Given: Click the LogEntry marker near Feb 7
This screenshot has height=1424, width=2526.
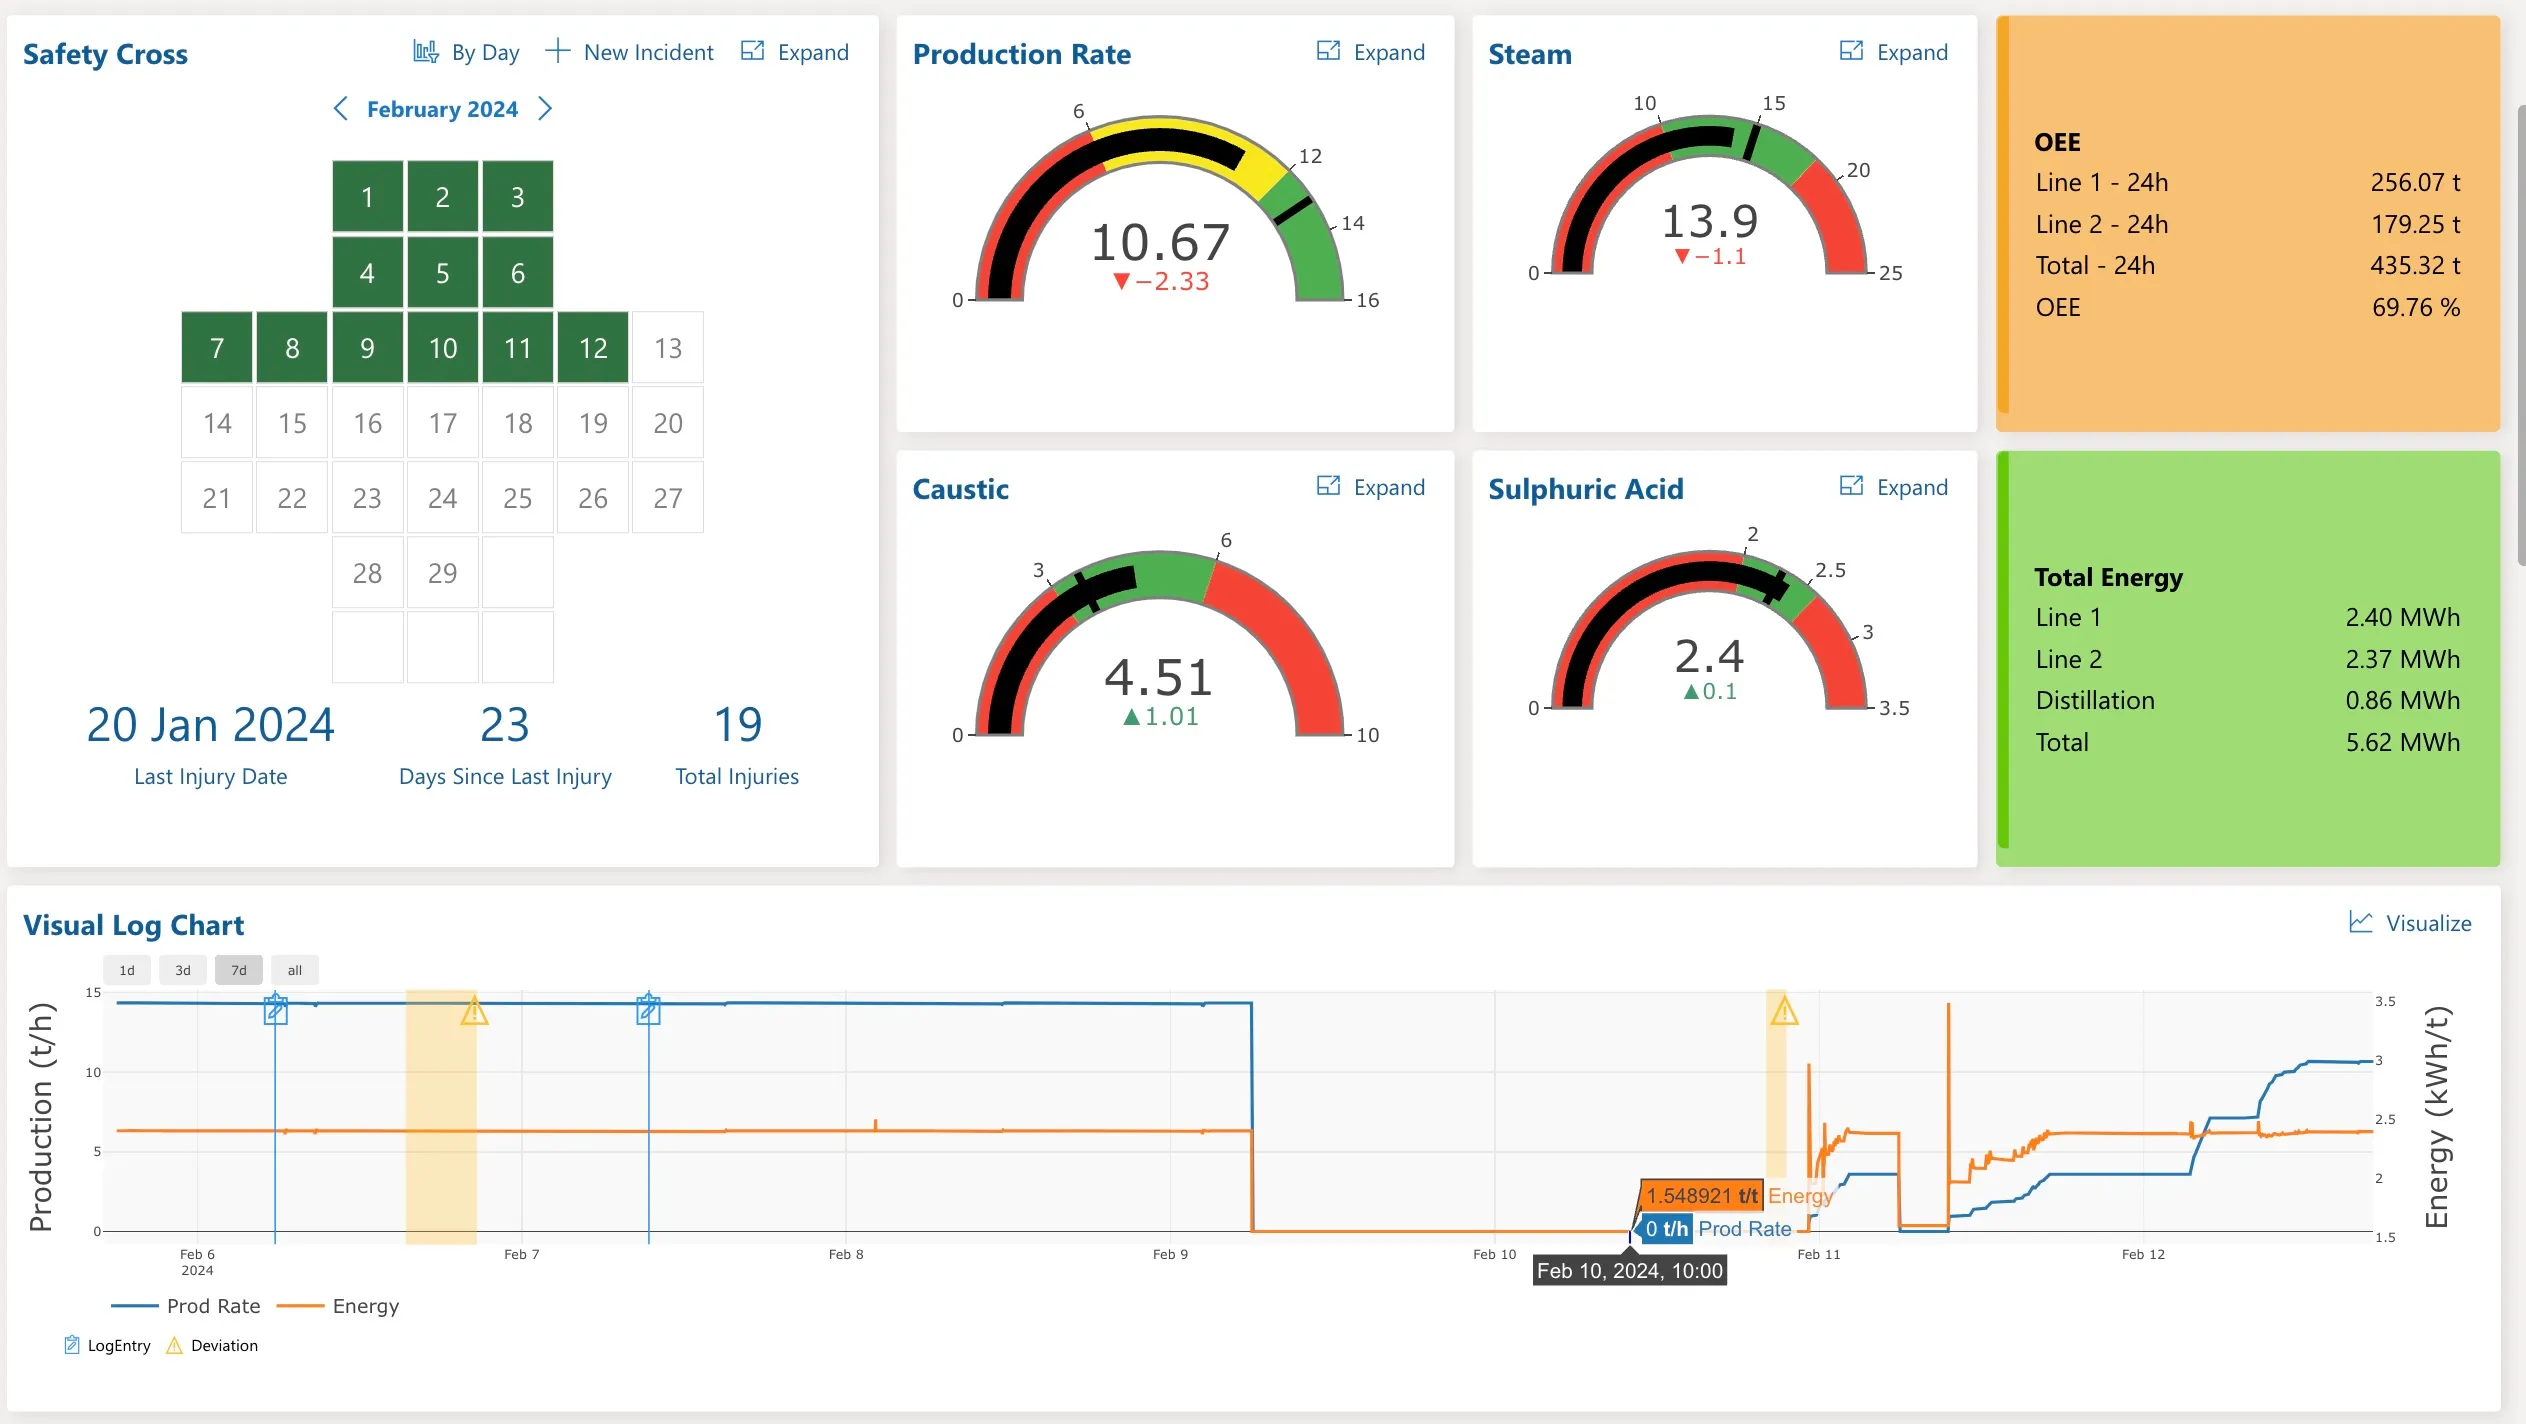Looking at the screenshot, I should click(648, 1010).
